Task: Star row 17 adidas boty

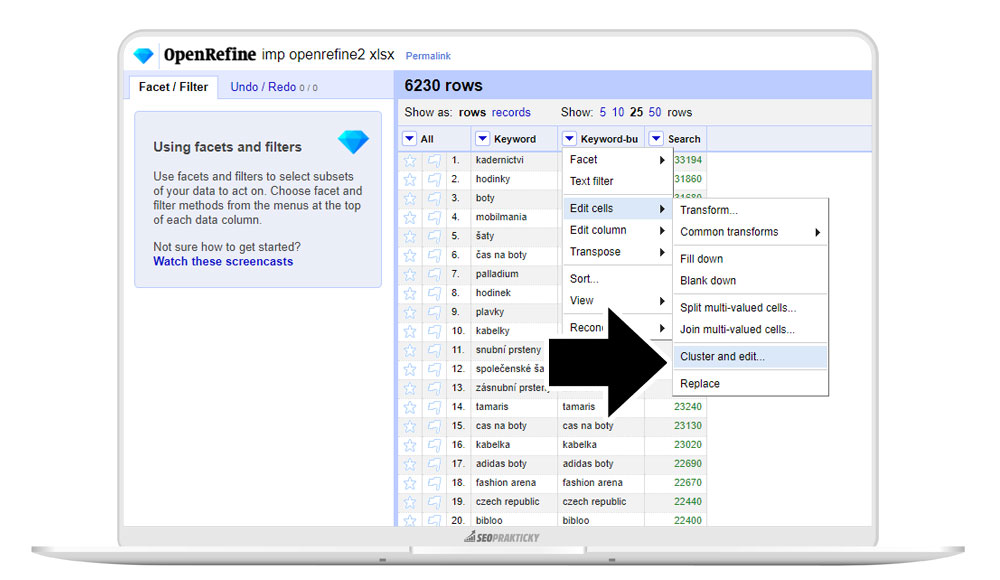Action: coord(410,464)
